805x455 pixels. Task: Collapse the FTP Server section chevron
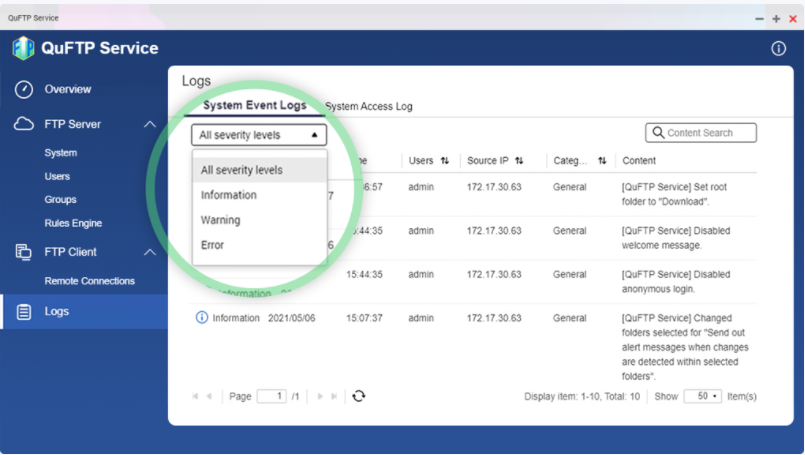(149, 124)
